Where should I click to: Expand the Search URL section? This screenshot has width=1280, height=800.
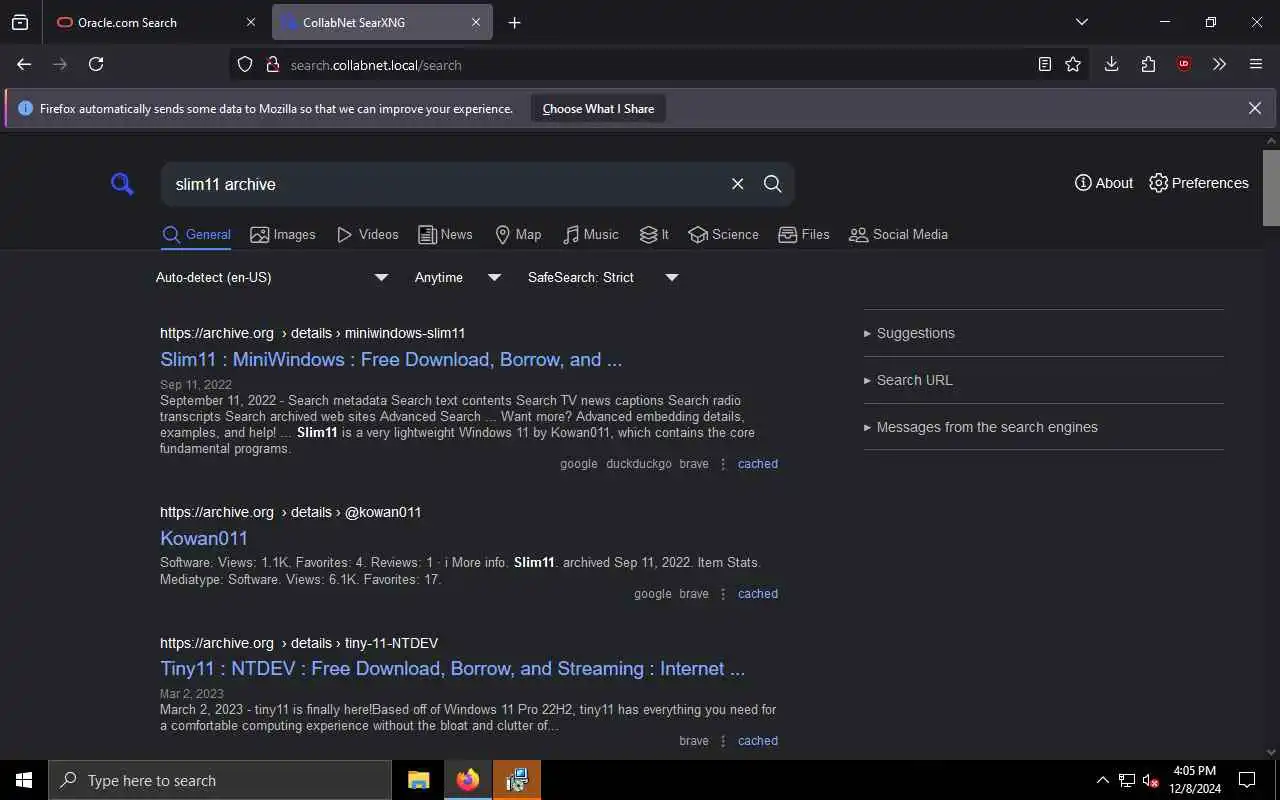click(x=908, y=380)
